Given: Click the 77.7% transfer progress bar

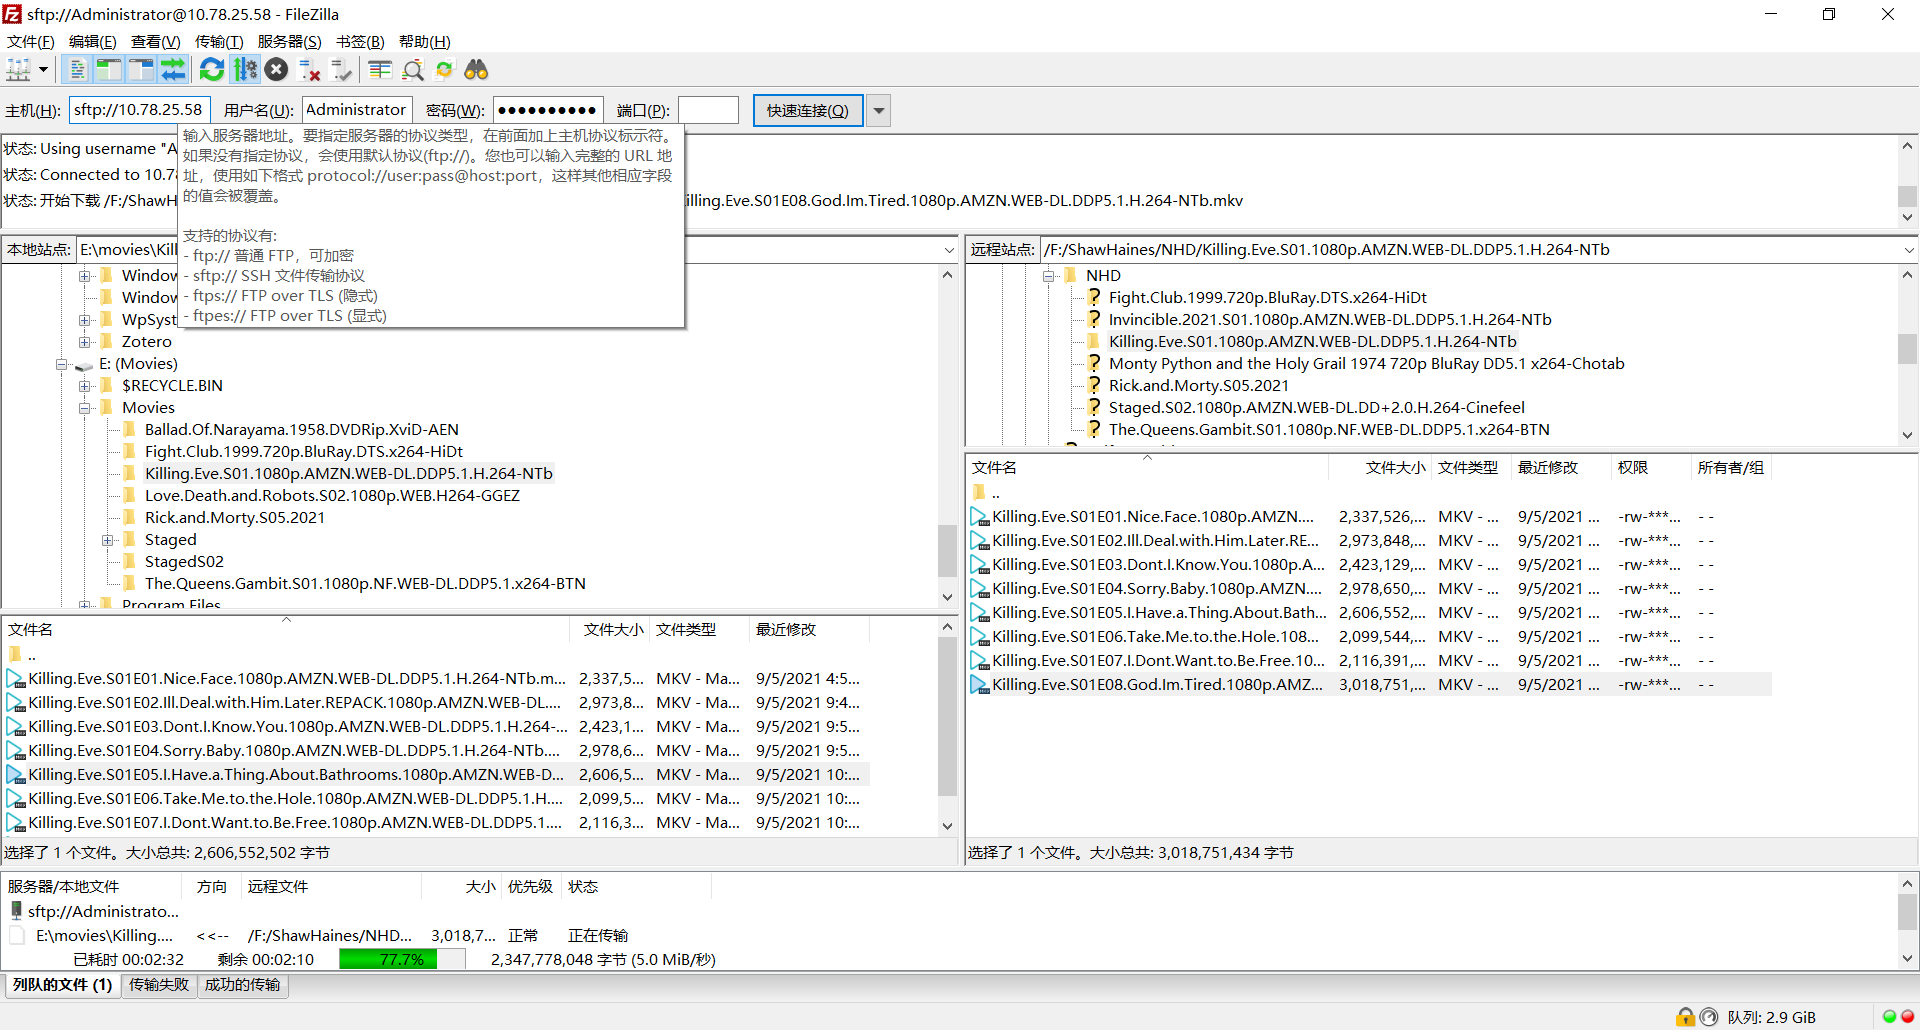Looking at the screenshot, I should click(x=402, y=960).
